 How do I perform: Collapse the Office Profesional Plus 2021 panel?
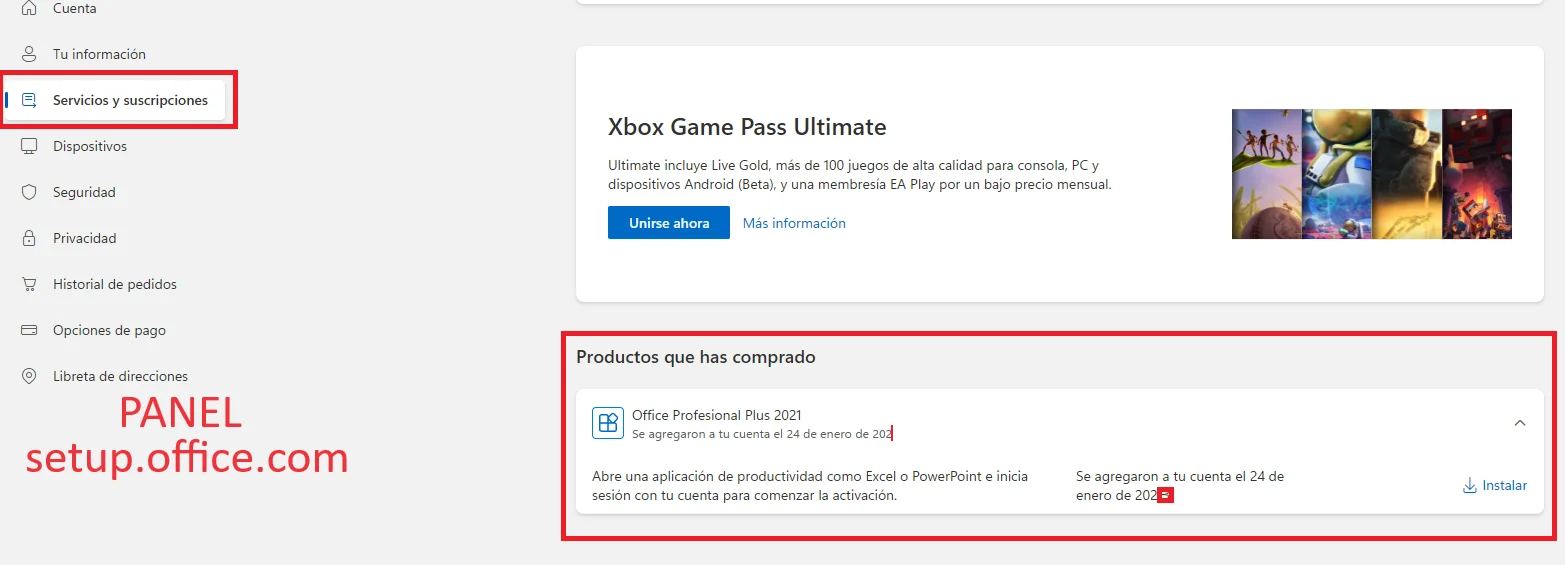pyautogui.click(x=1520, y=423)
